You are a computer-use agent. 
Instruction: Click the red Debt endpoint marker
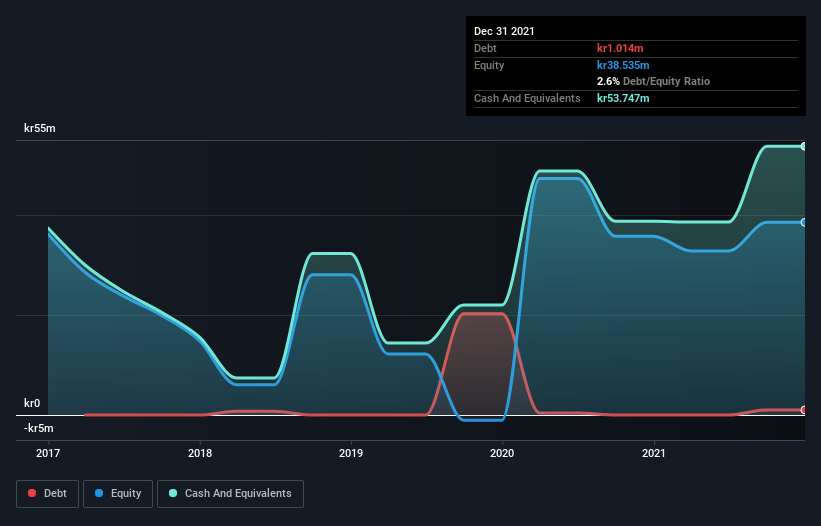(x=804, y=410)
